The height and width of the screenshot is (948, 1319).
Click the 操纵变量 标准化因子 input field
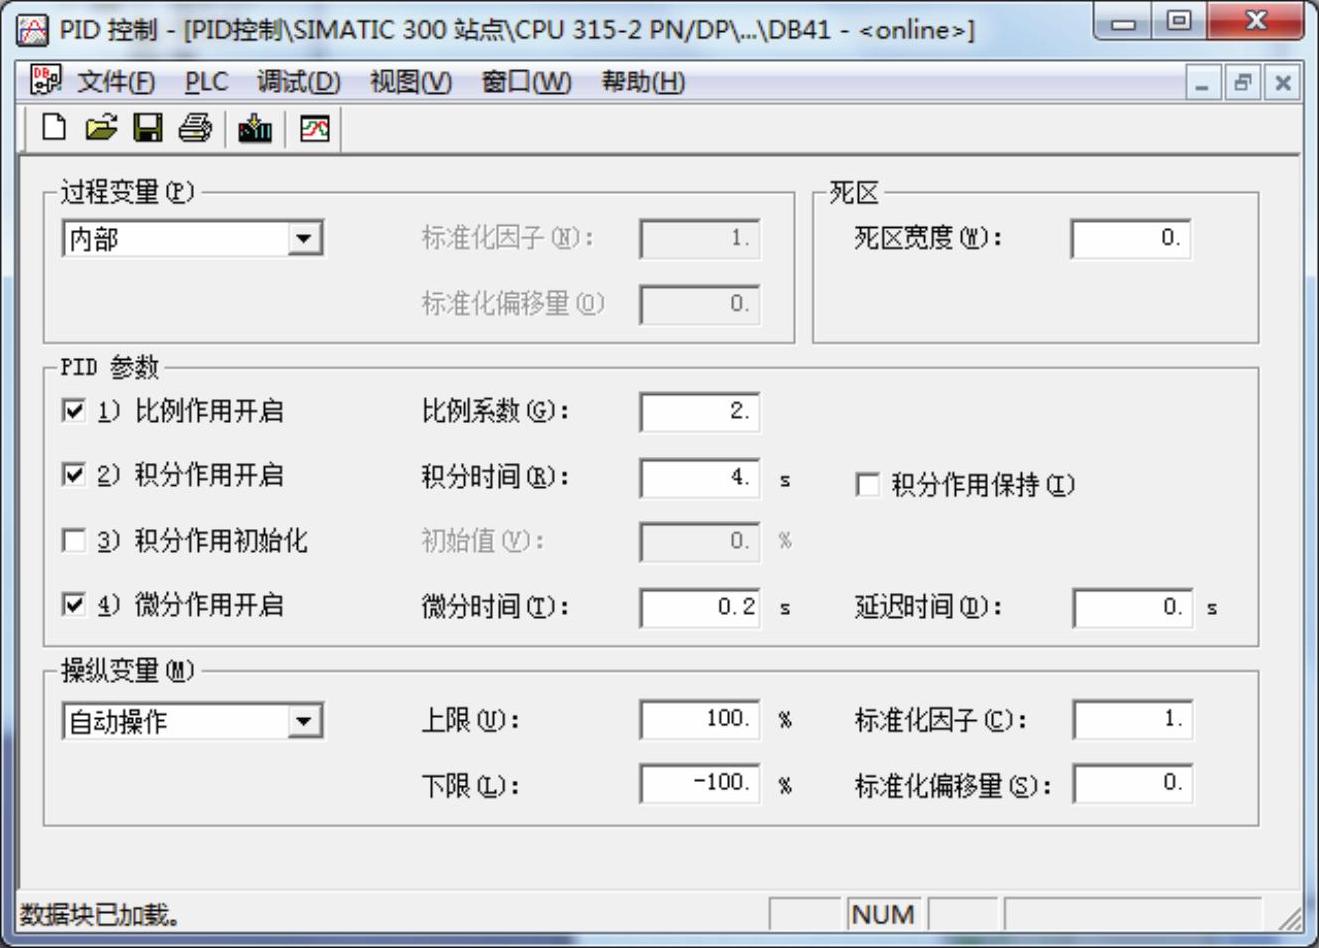[x=1132, y=719]
